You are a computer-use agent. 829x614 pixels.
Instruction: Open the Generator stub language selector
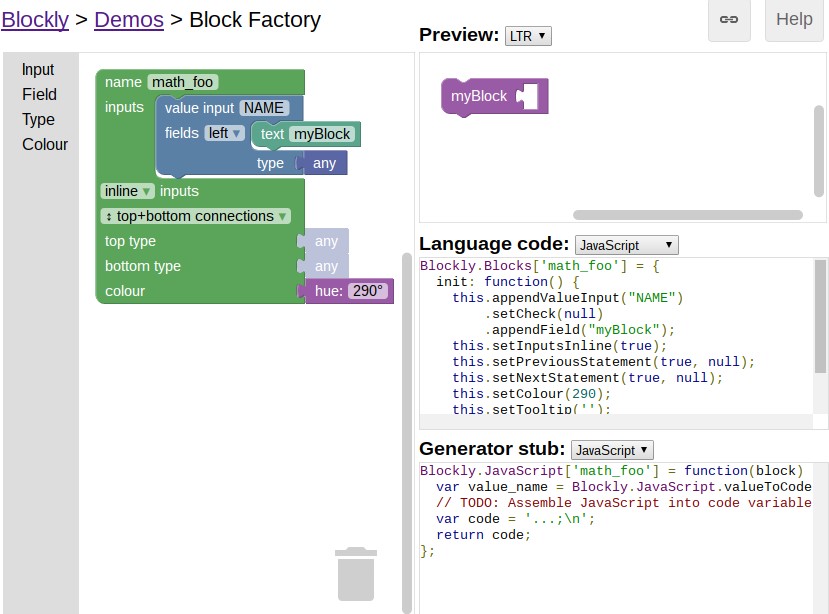point(611,449)
